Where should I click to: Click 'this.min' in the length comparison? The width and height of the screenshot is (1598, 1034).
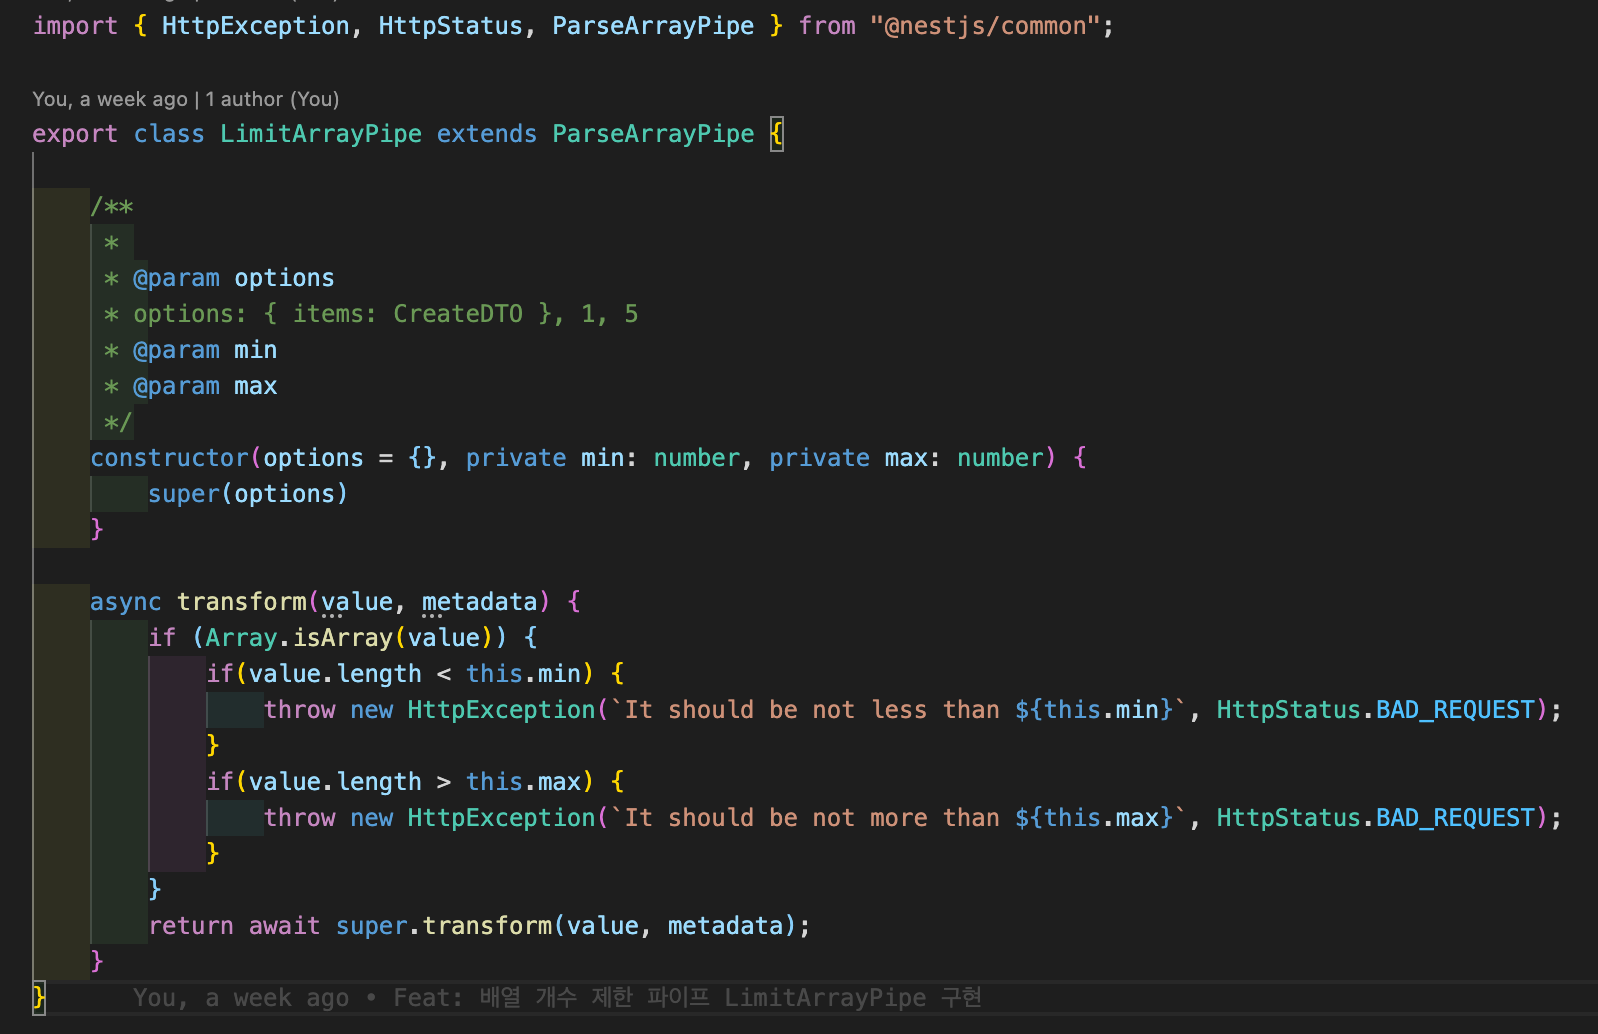tap(523, 674)
